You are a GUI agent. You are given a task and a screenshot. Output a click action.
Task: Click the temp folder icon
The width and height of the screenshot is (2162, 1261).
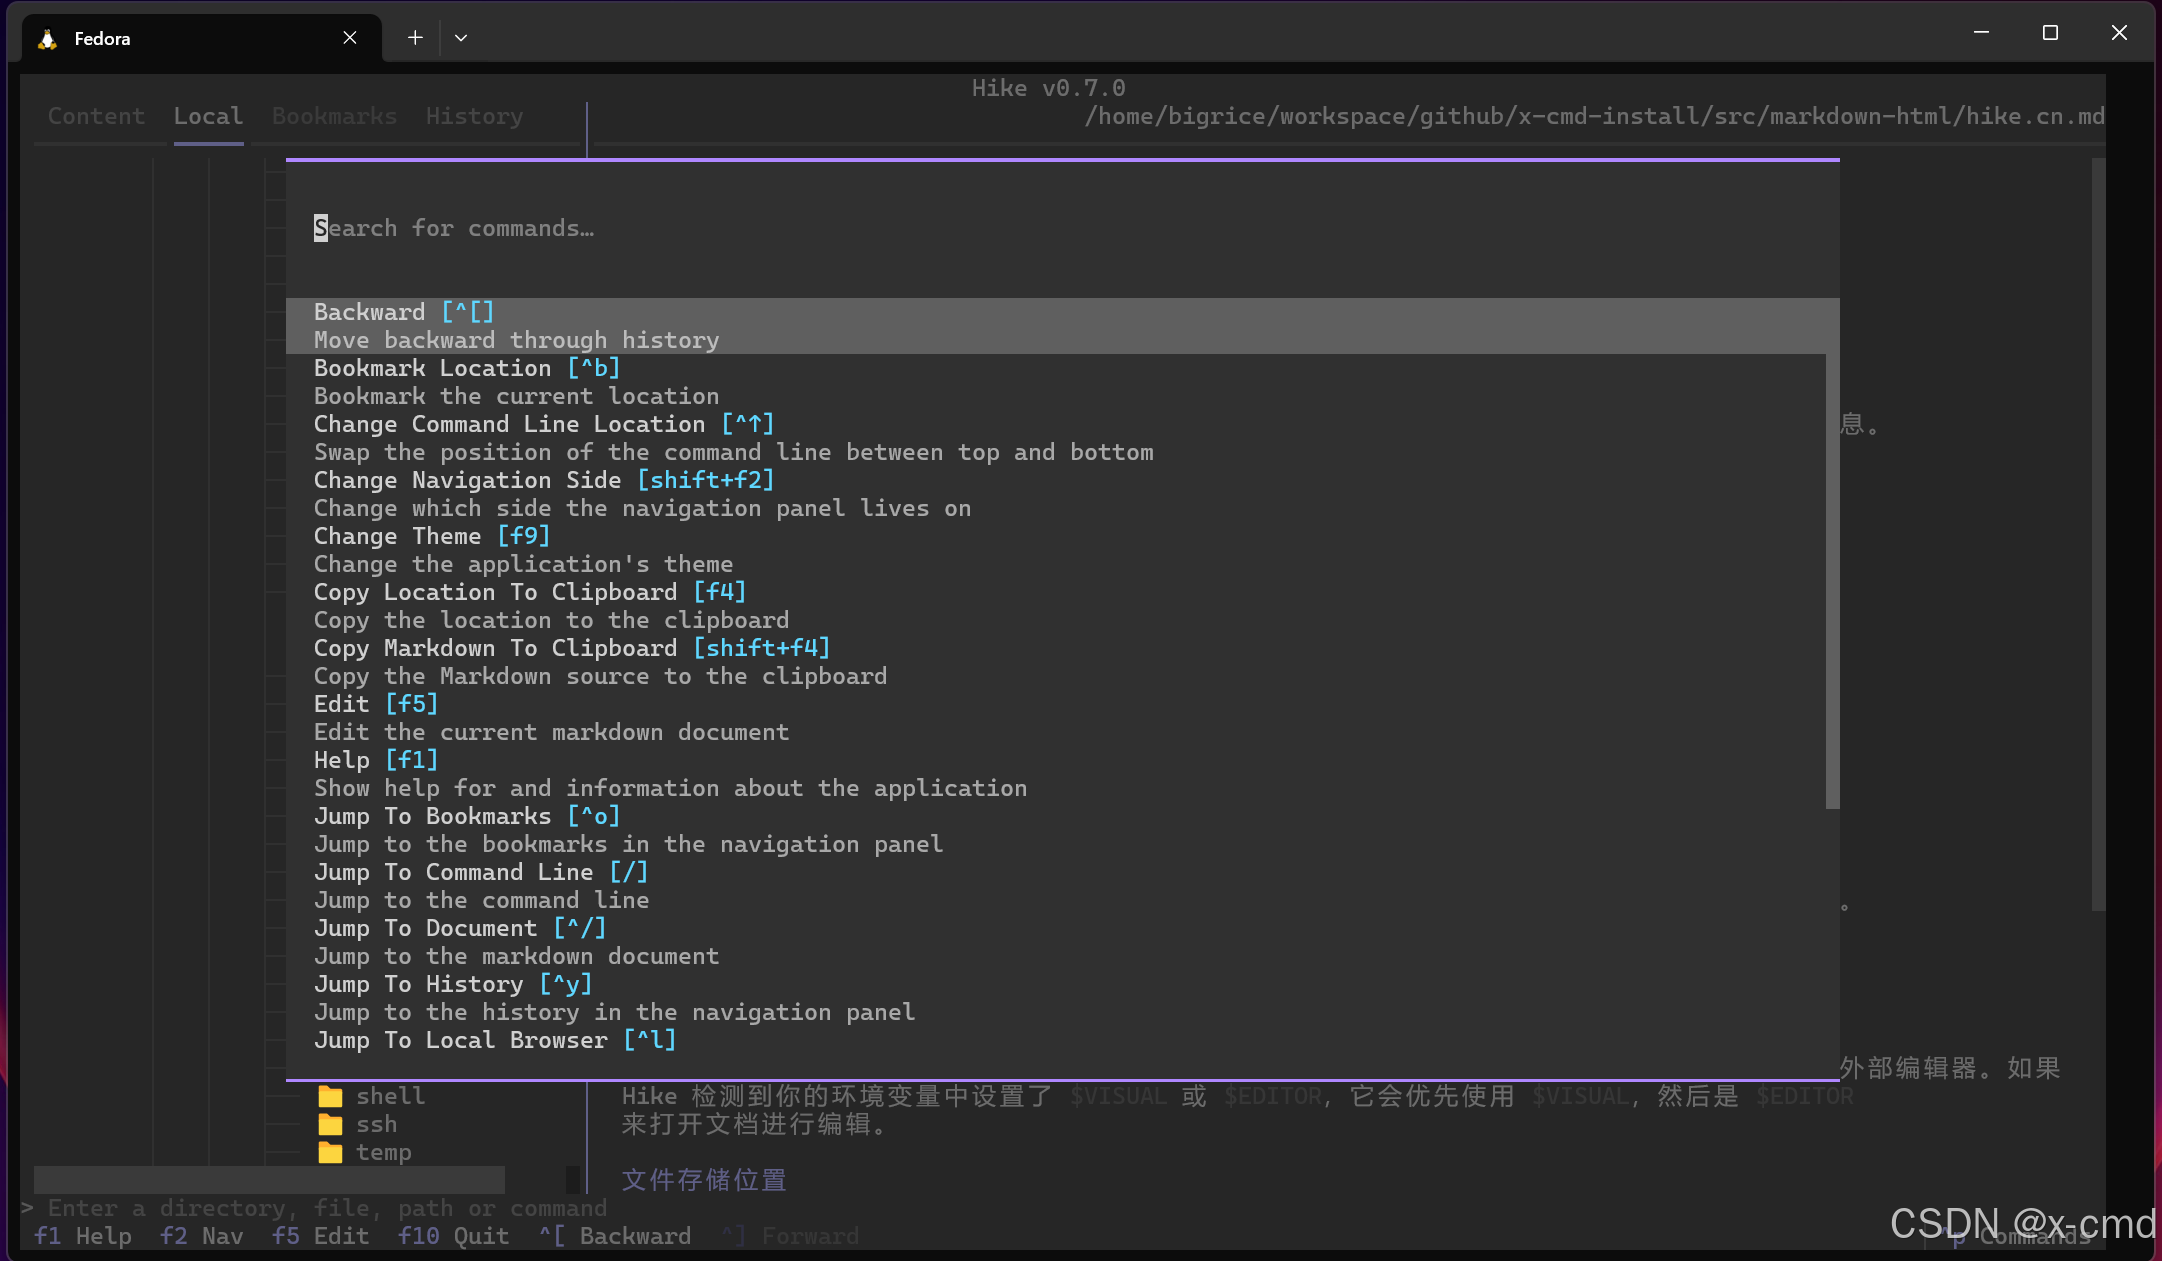330,1152
